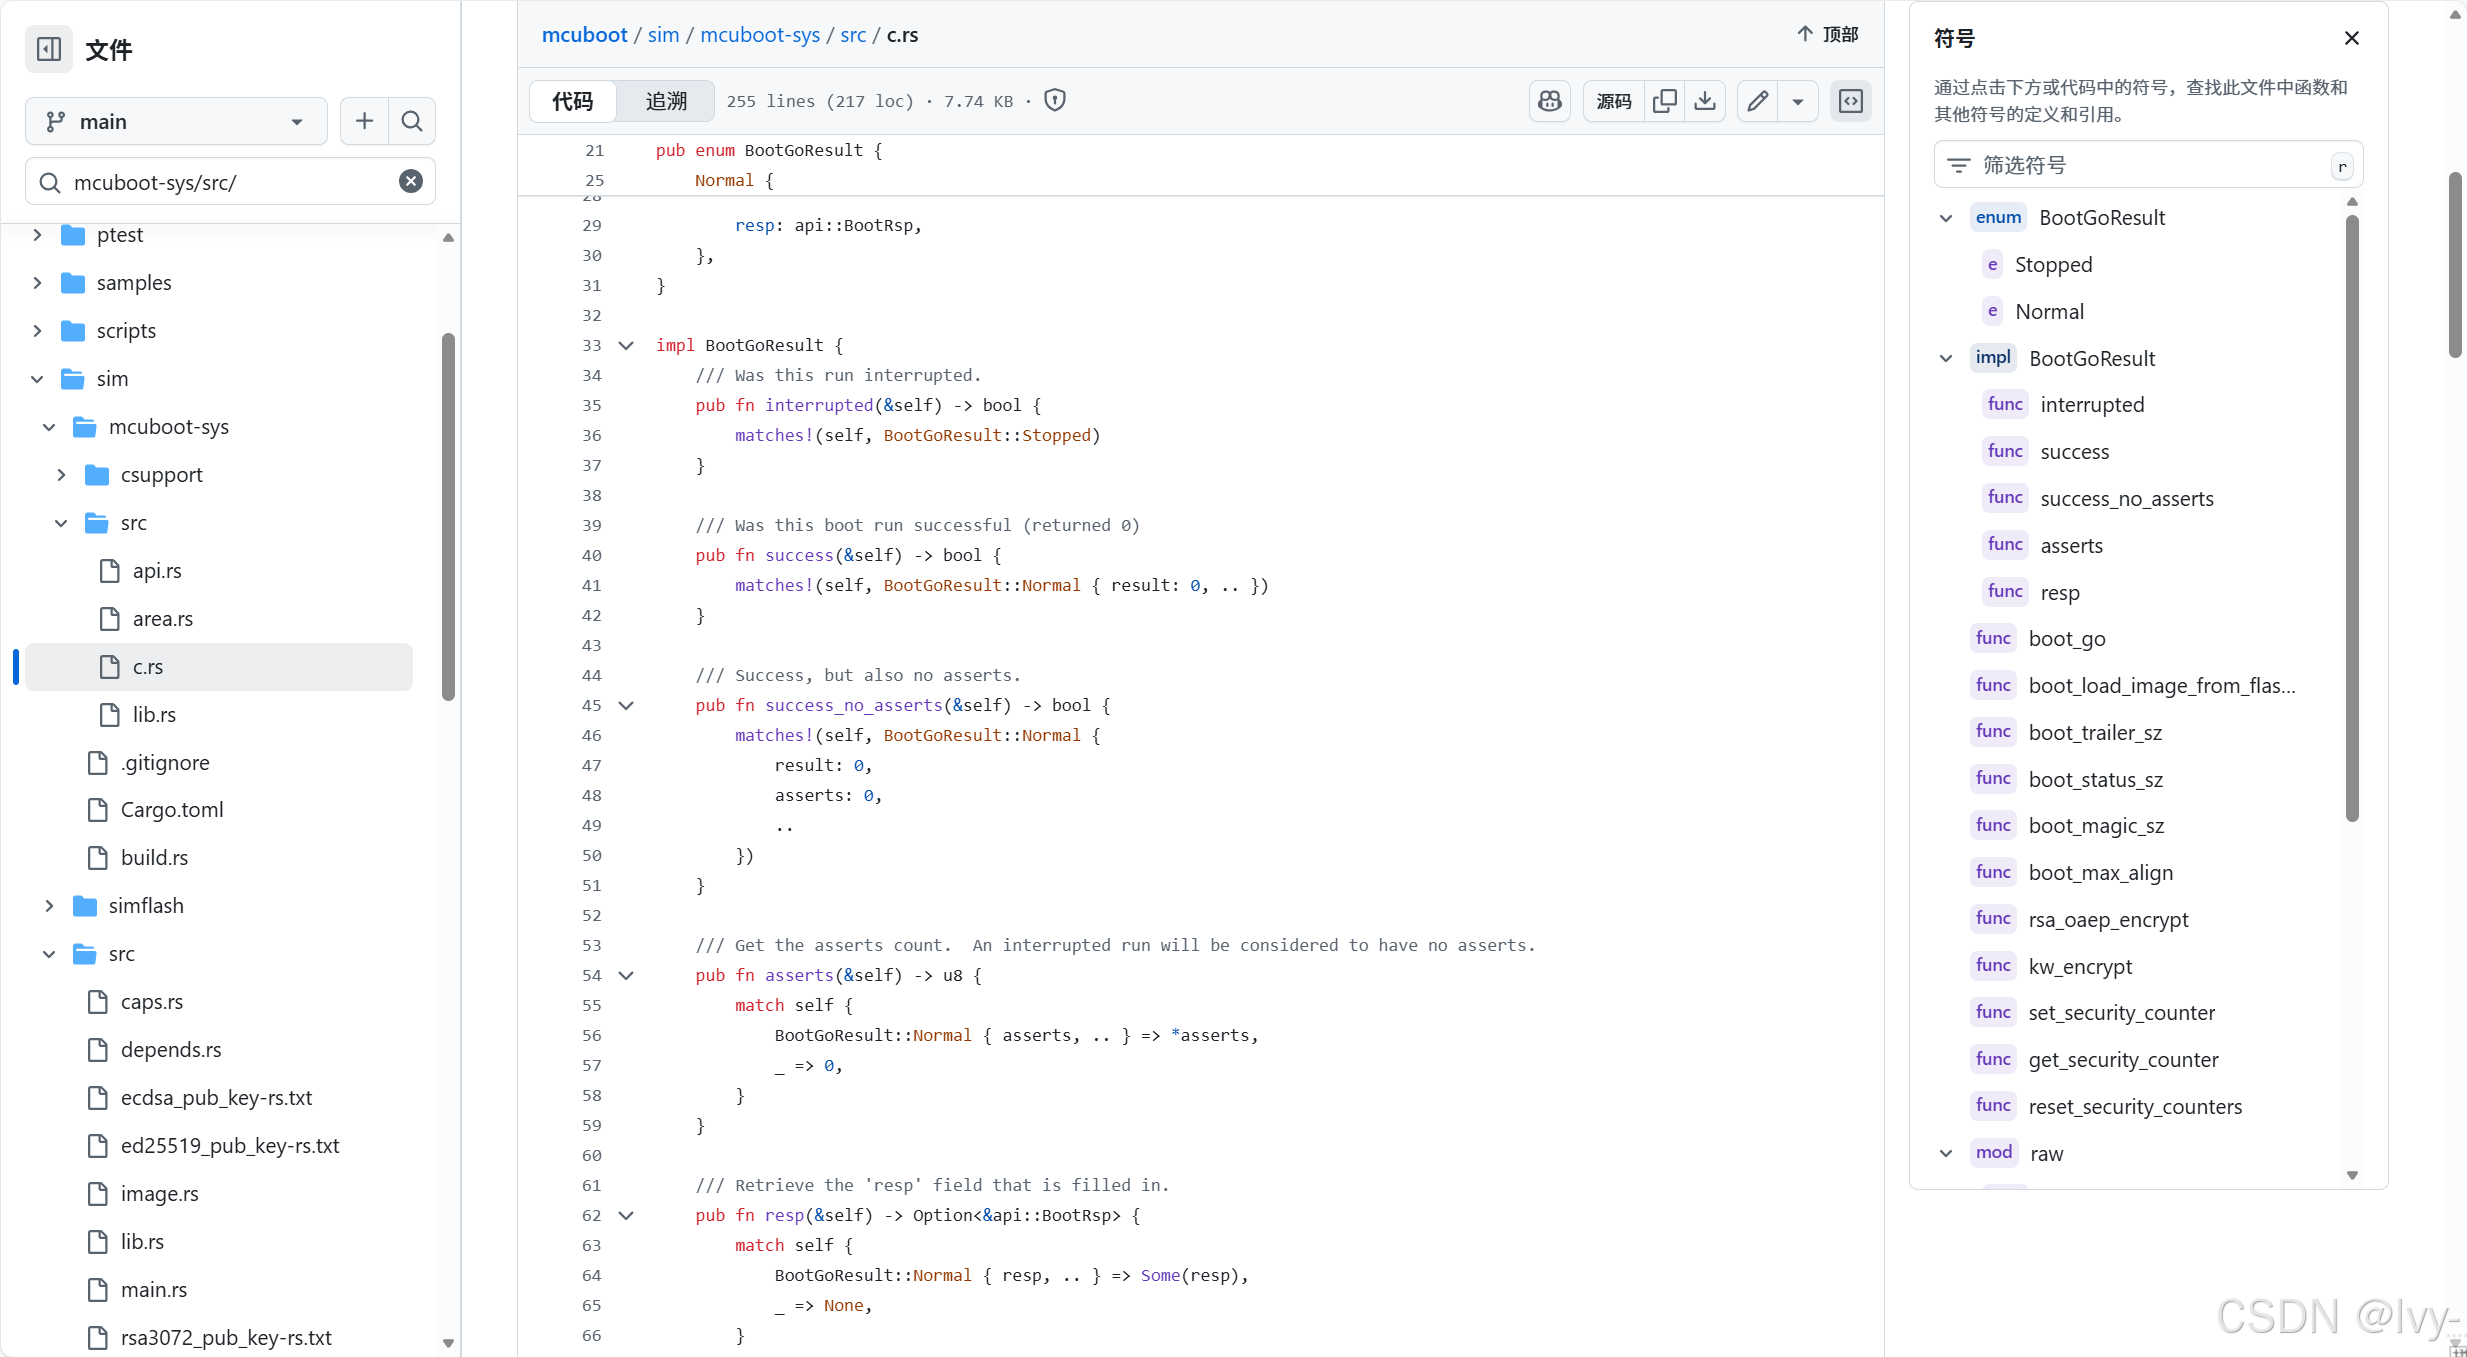
Task: Collapse the file tree side panel icon
Action: tap(49, 49)
